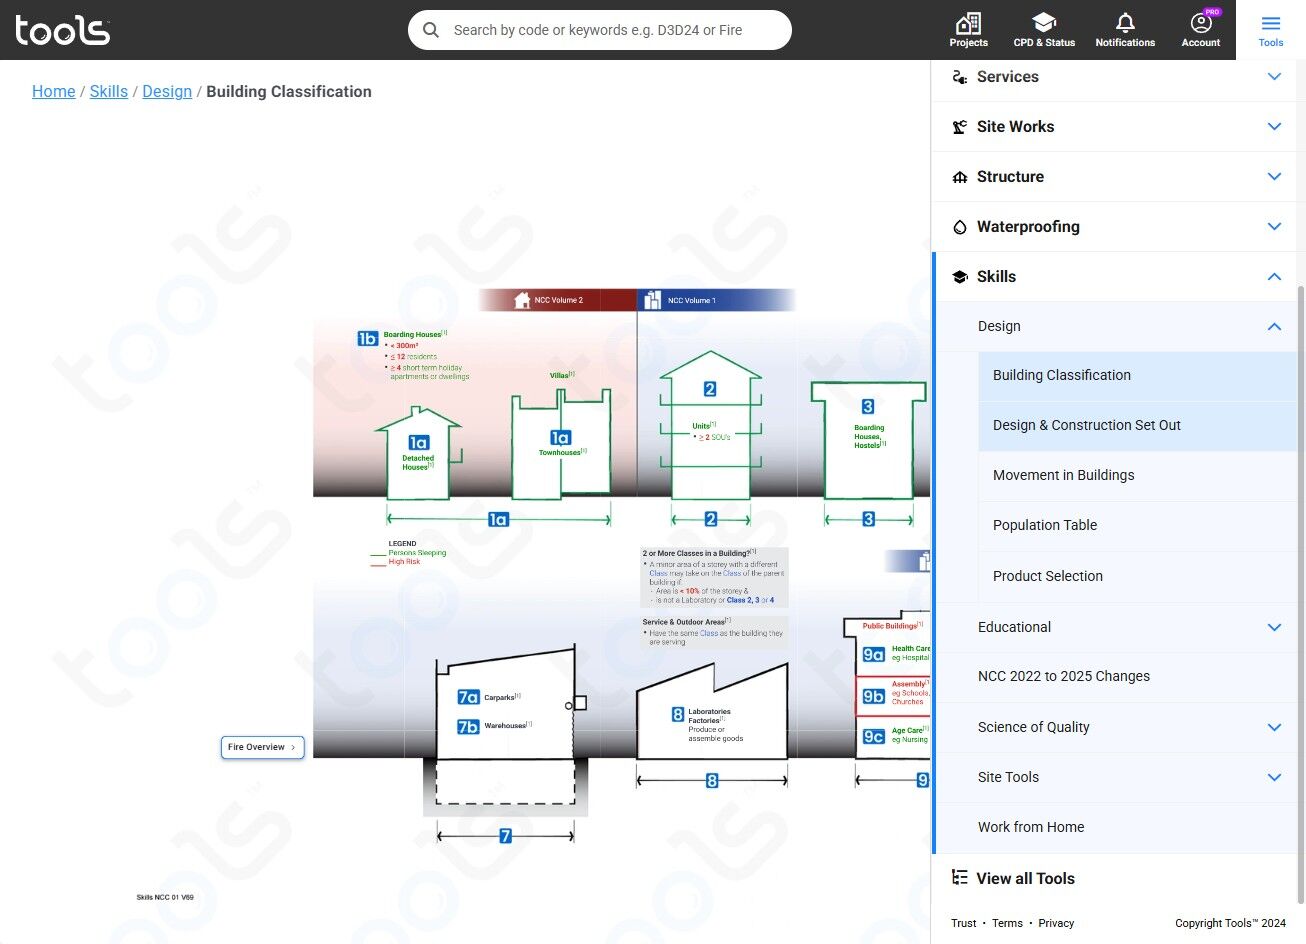Expand the Educational submenu chevron
This screenshot has height=944, width=1306.
pos(1274,627)
